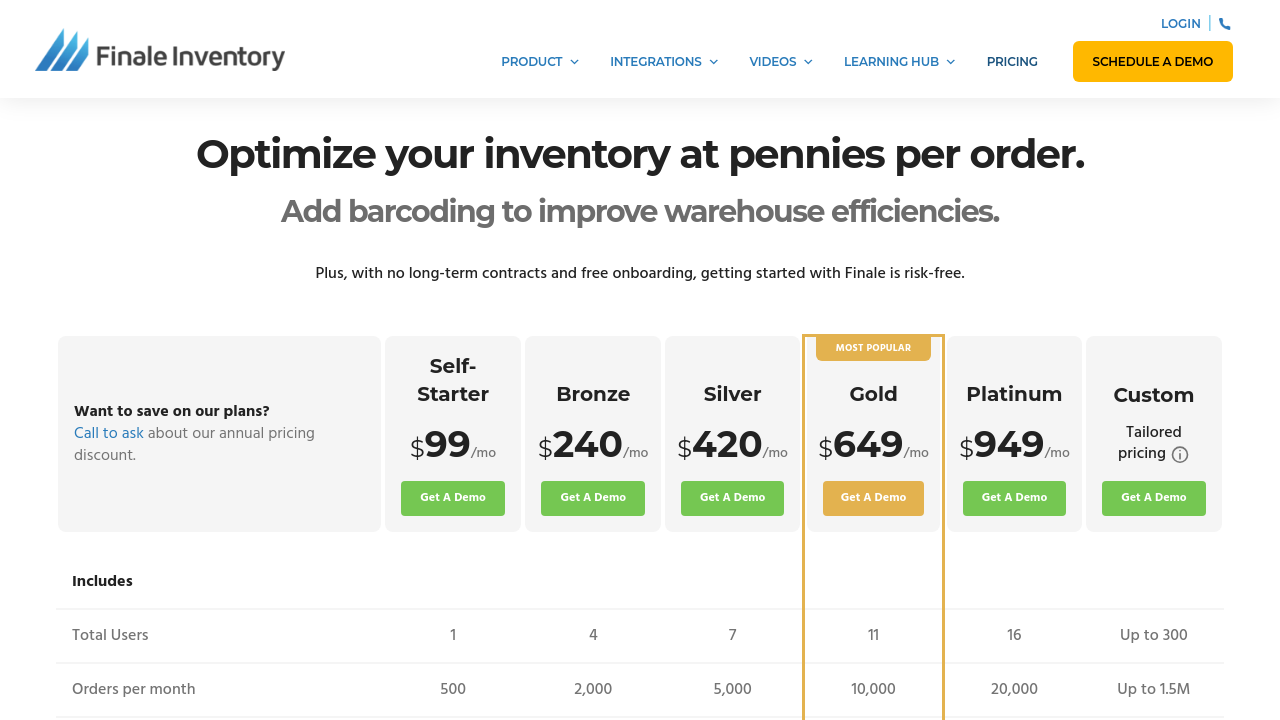Click the phone icon beside Login
Image resolution: width=1280 pixels, height=720 pixels.
coord(1225,24)
